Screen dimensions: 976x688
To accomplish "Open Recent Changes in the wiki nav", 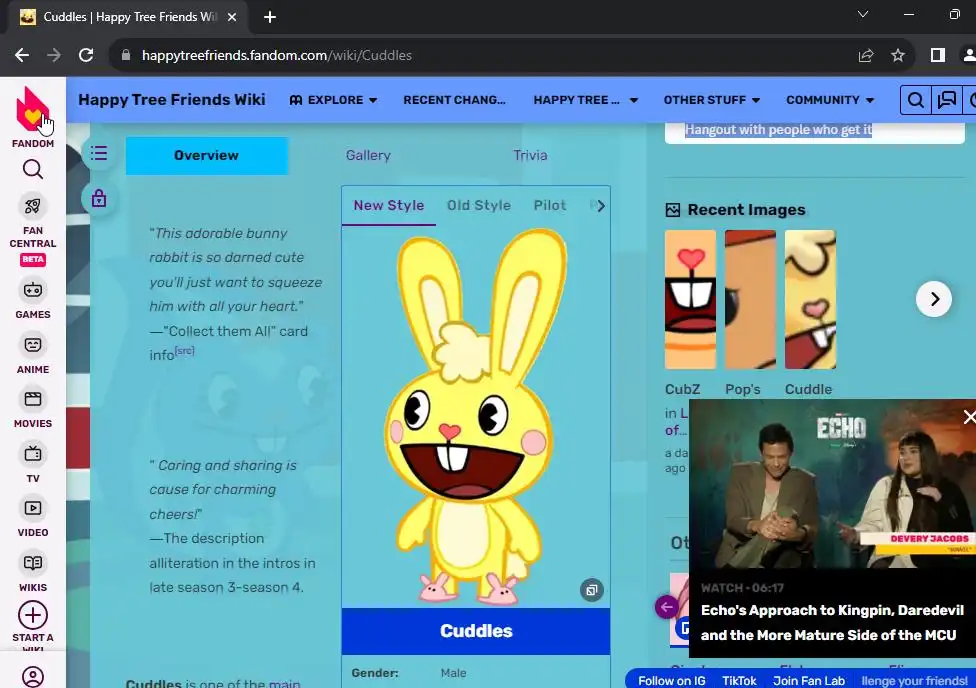I will point(454,100).
